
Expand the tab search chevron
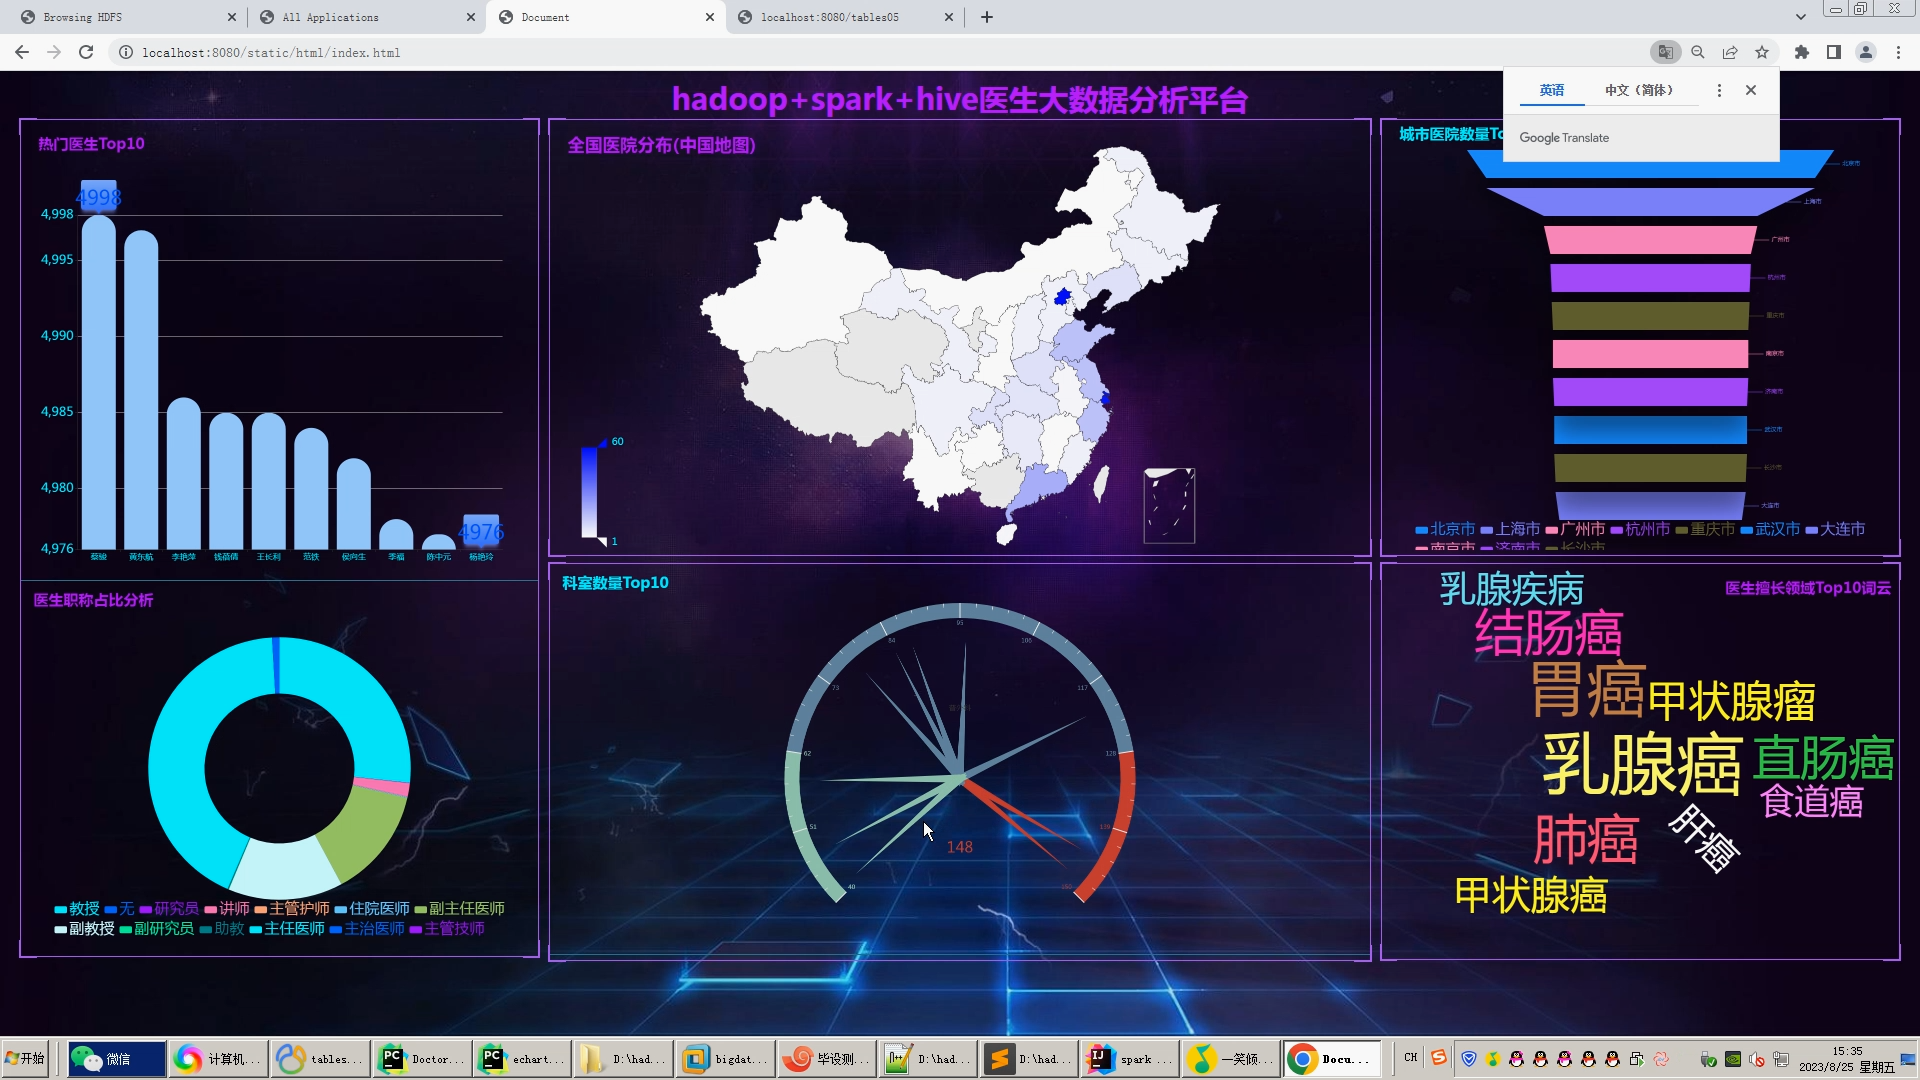[1801, 17]
